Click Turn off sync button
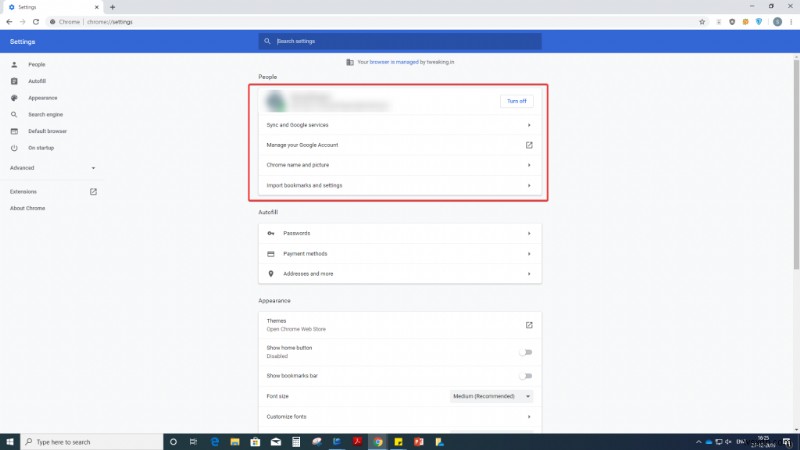 [x=517, y=101]
